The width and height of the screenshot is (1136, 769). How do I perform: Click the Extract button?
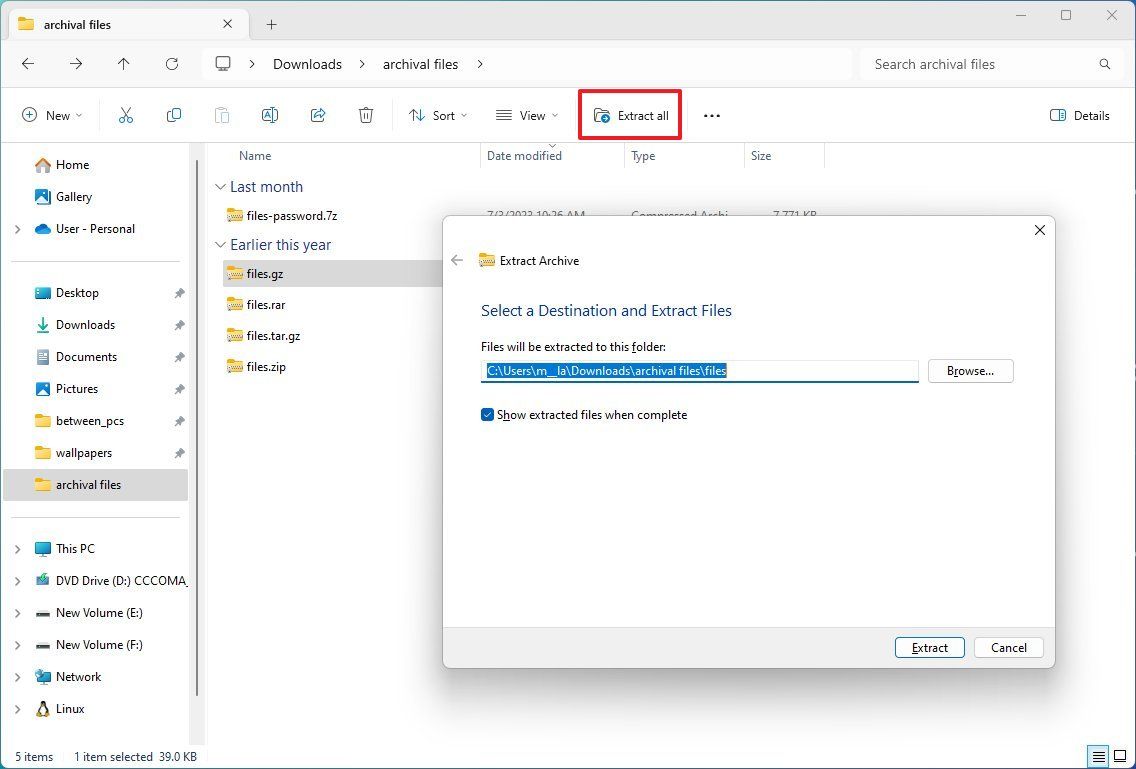point(928,647)
